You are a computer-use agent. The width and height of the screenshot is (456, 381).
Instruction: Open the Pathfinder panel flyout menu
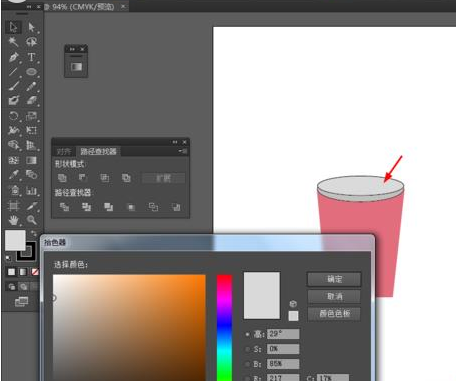pos(183,151)
